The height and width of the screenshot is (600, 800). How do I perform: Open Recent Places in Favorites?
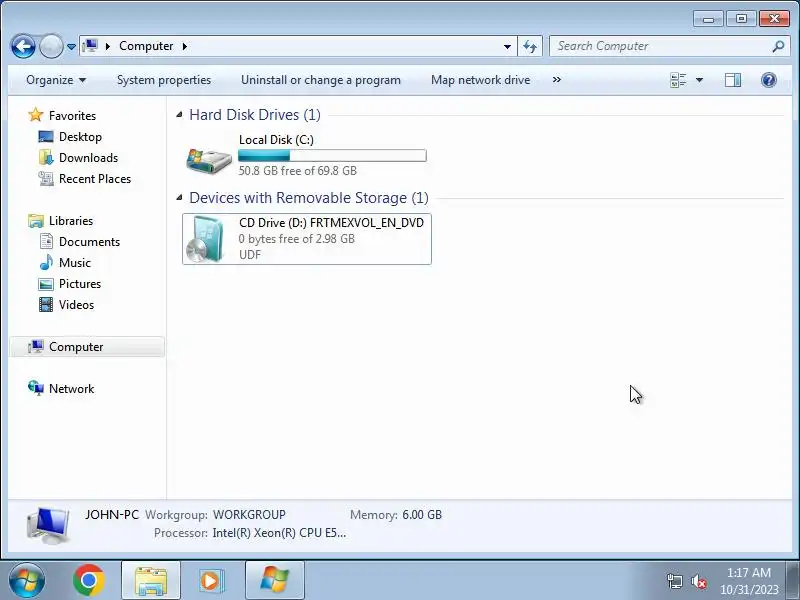tap(95, 179)
